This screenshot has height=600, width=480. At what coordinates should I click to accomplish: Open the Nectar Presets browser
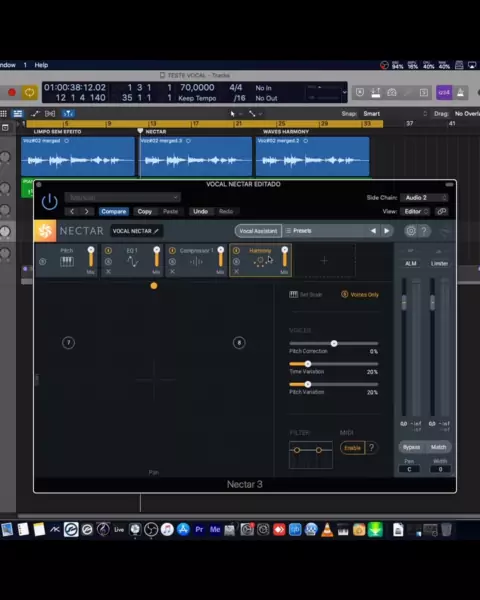point(302,231)
